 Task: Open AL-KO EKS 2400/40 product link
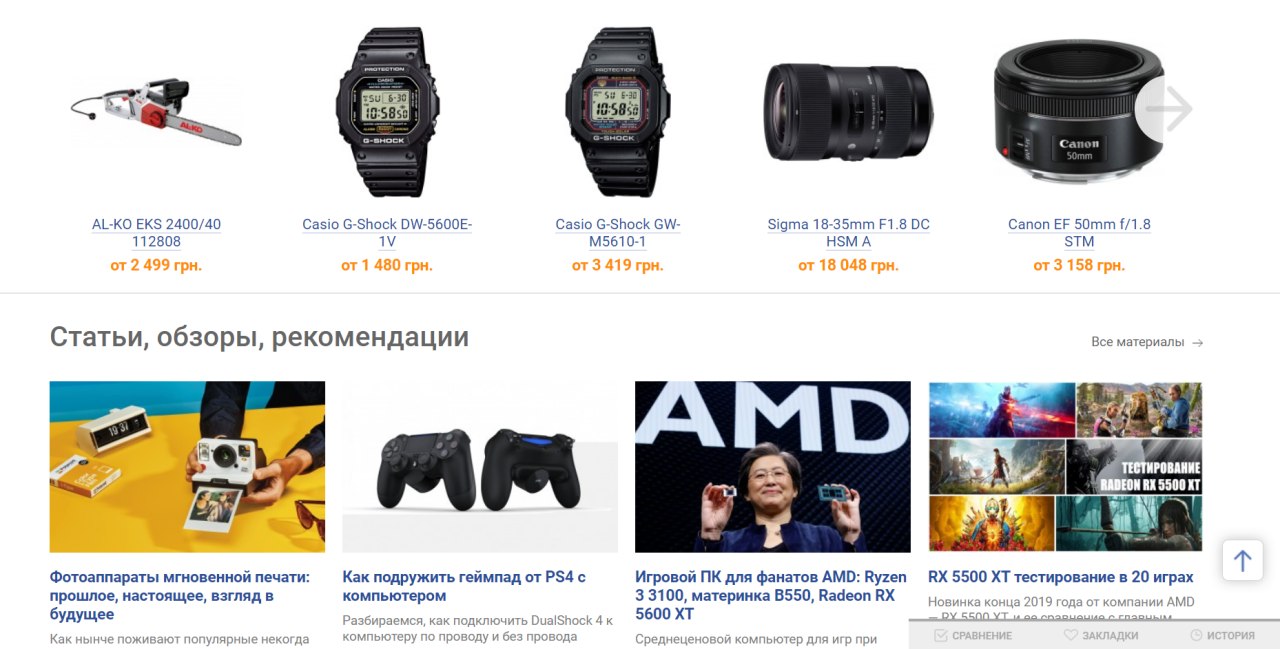(156, 233)
